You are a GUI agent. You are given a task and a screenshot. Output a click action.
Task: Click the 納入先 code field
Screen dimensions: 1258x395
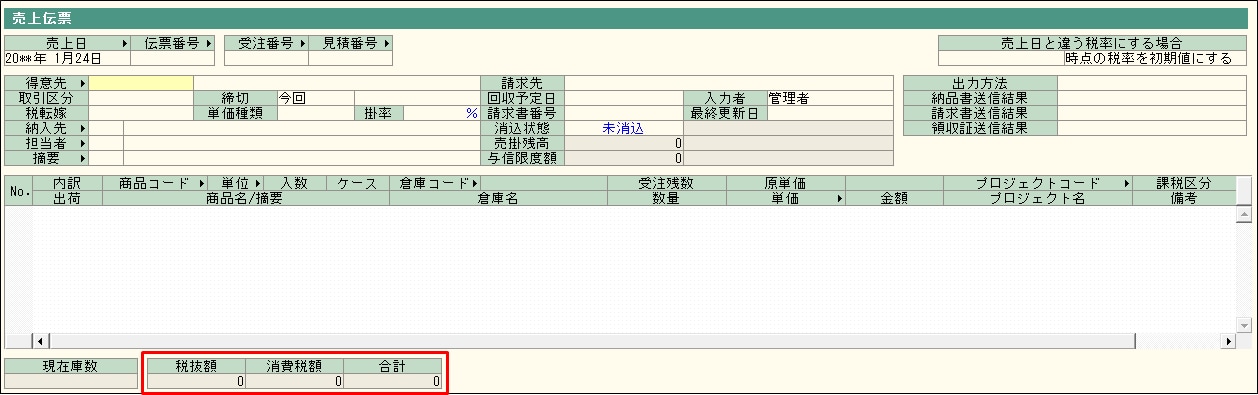pos(107,128)
